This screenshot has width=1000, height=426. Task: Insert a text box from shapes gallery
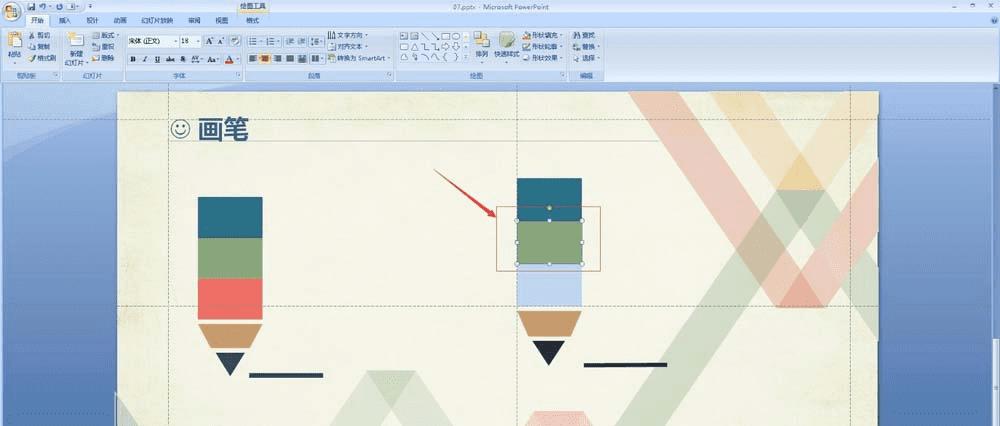[x=404, y=36]
